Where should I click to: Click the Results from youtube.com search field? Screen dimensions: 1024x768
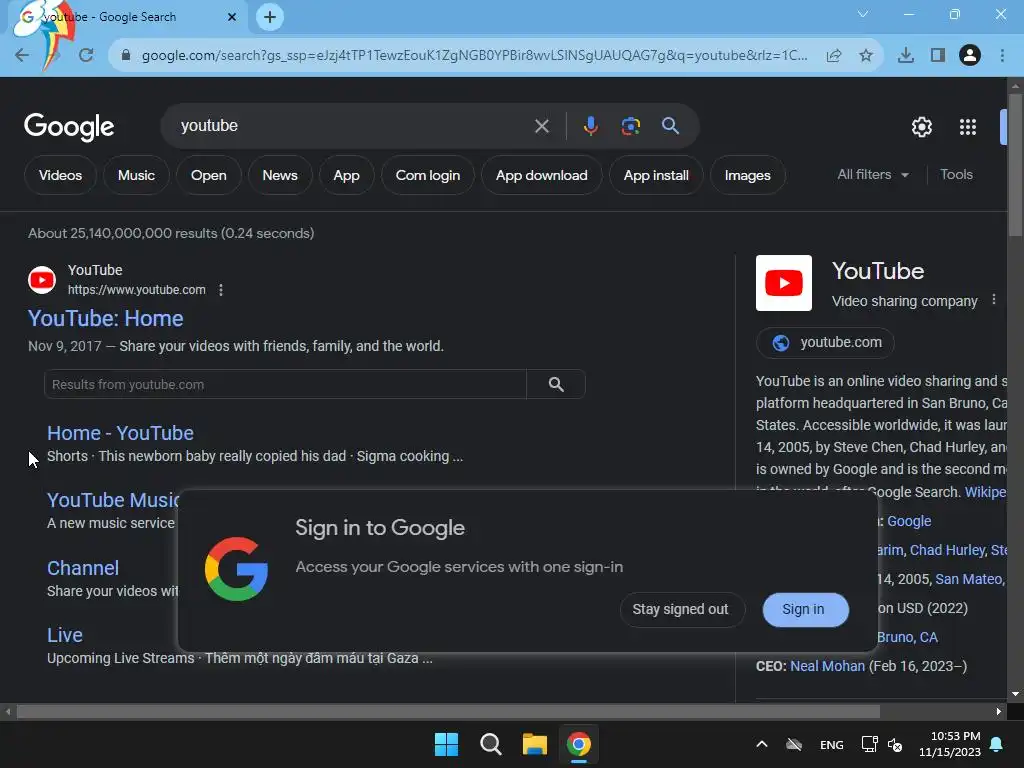click(x=285, y=385)
